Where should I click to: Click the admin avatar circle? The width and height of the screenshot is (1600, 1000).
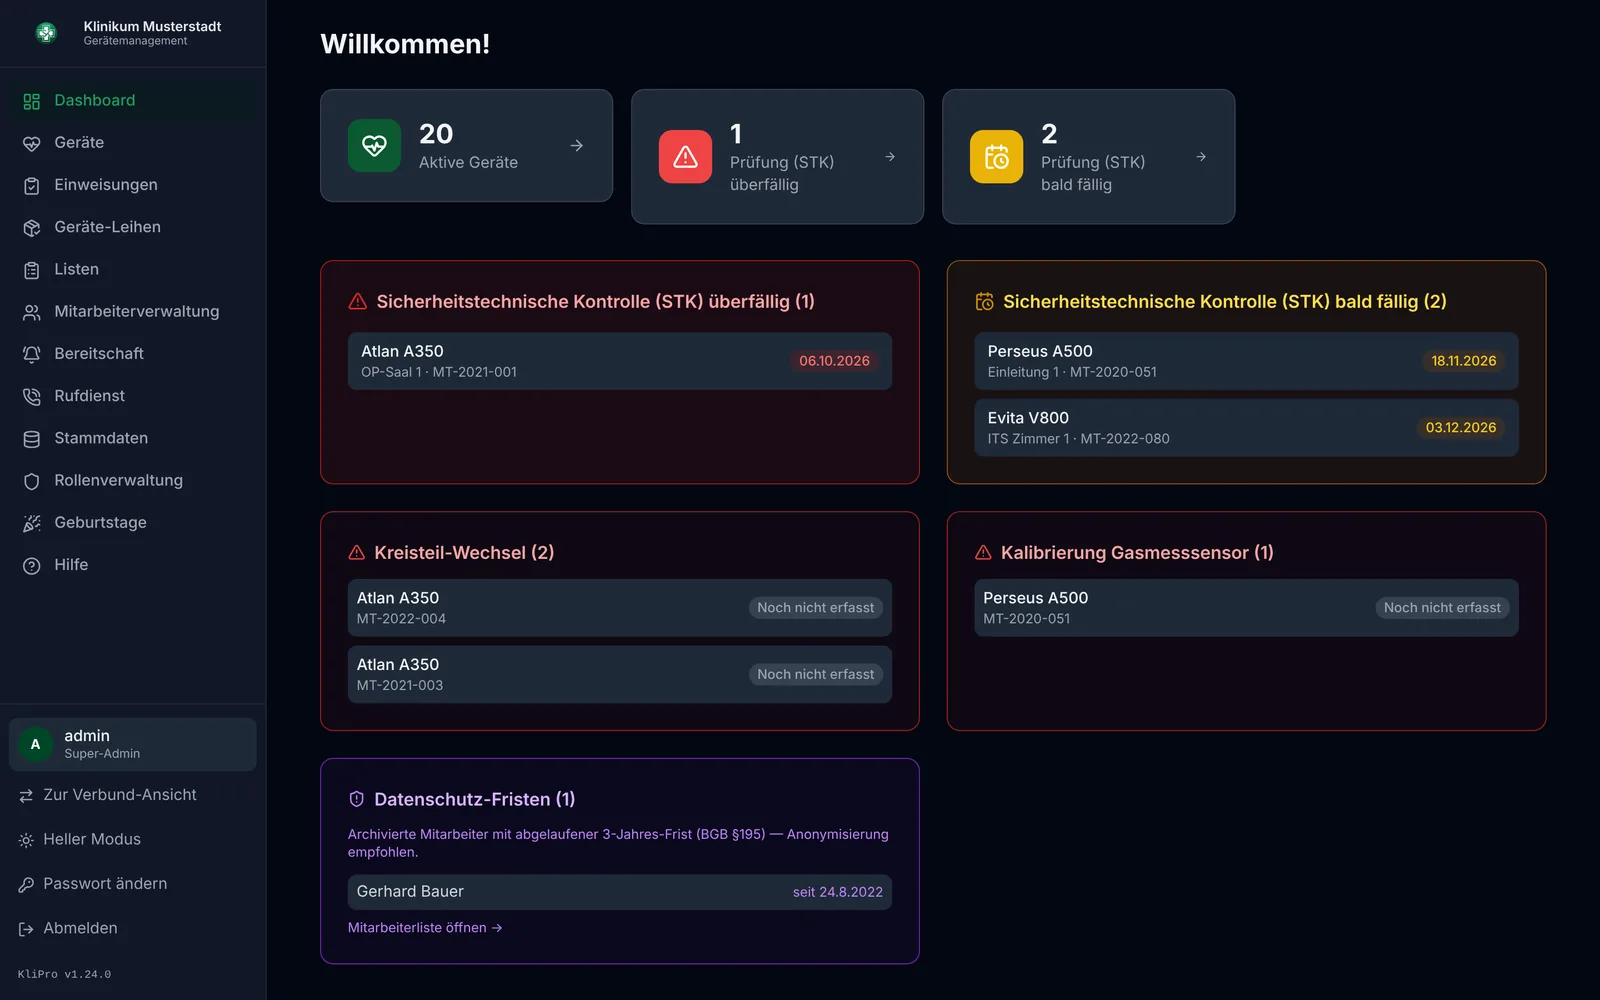tap(36, 744)
